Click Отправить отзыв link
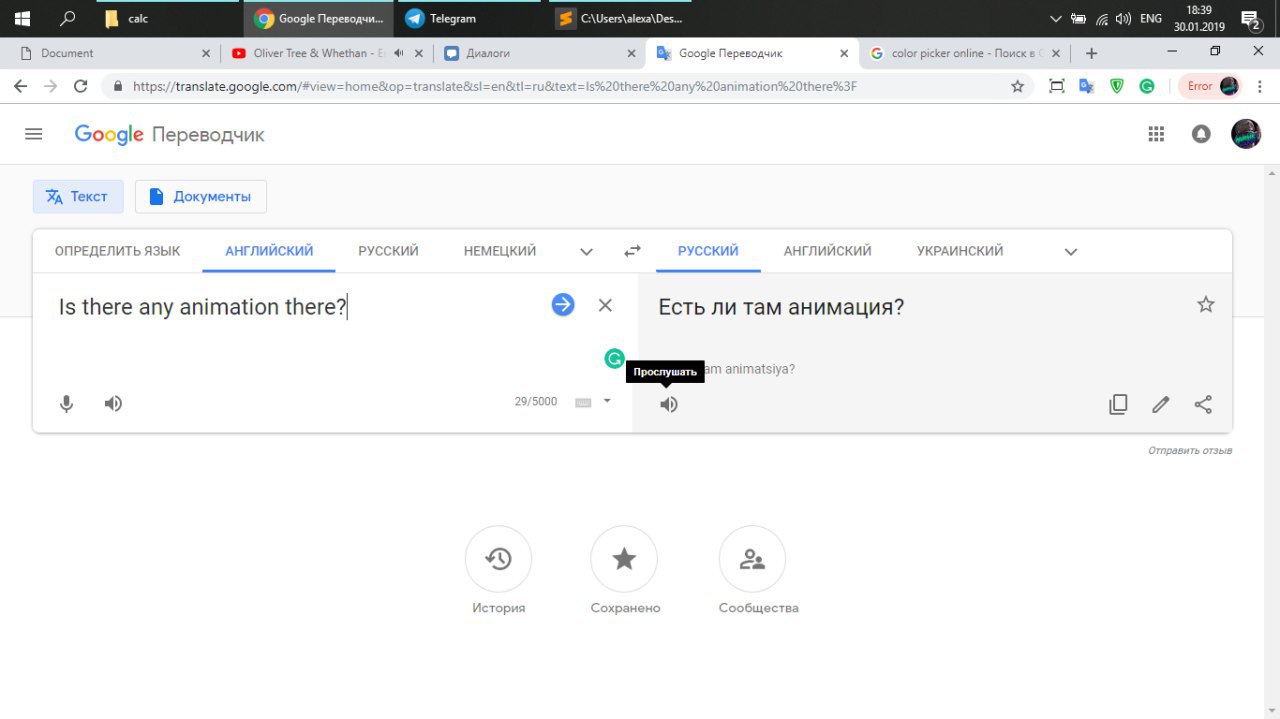Viewport: 1280px width, 719px height. (x=1190, y=451)
